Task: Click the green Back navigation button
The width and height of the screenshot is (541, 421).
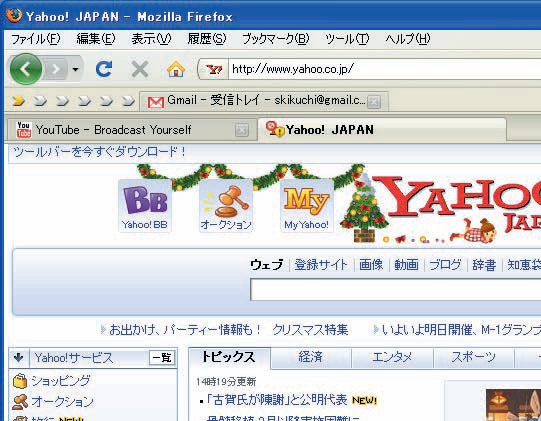Action: coord(26,69)
